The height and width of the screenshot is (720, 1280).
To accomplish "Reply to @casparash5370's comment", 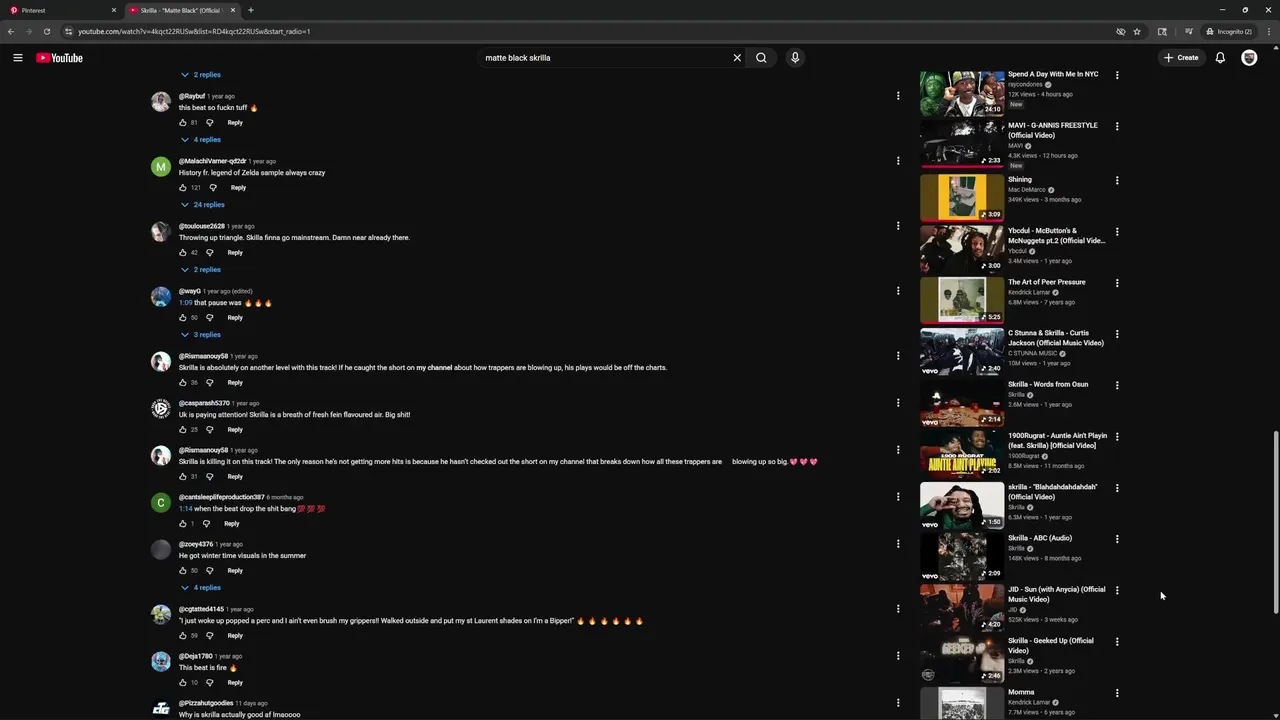I will point(235,429).
